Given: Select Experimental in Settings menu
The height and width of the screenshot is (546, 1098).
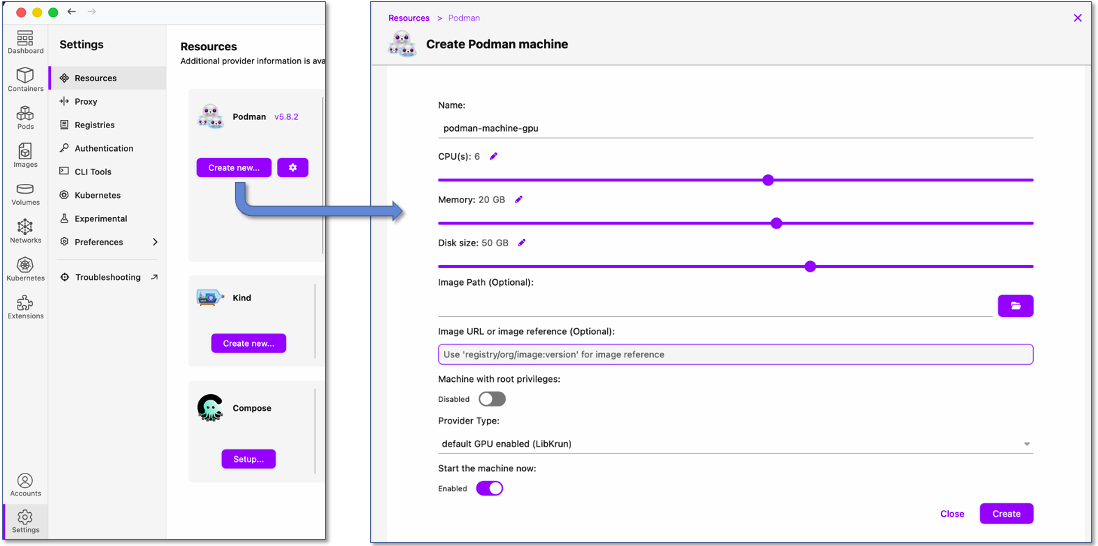Looking at the screenshot, I should (107, 218).
